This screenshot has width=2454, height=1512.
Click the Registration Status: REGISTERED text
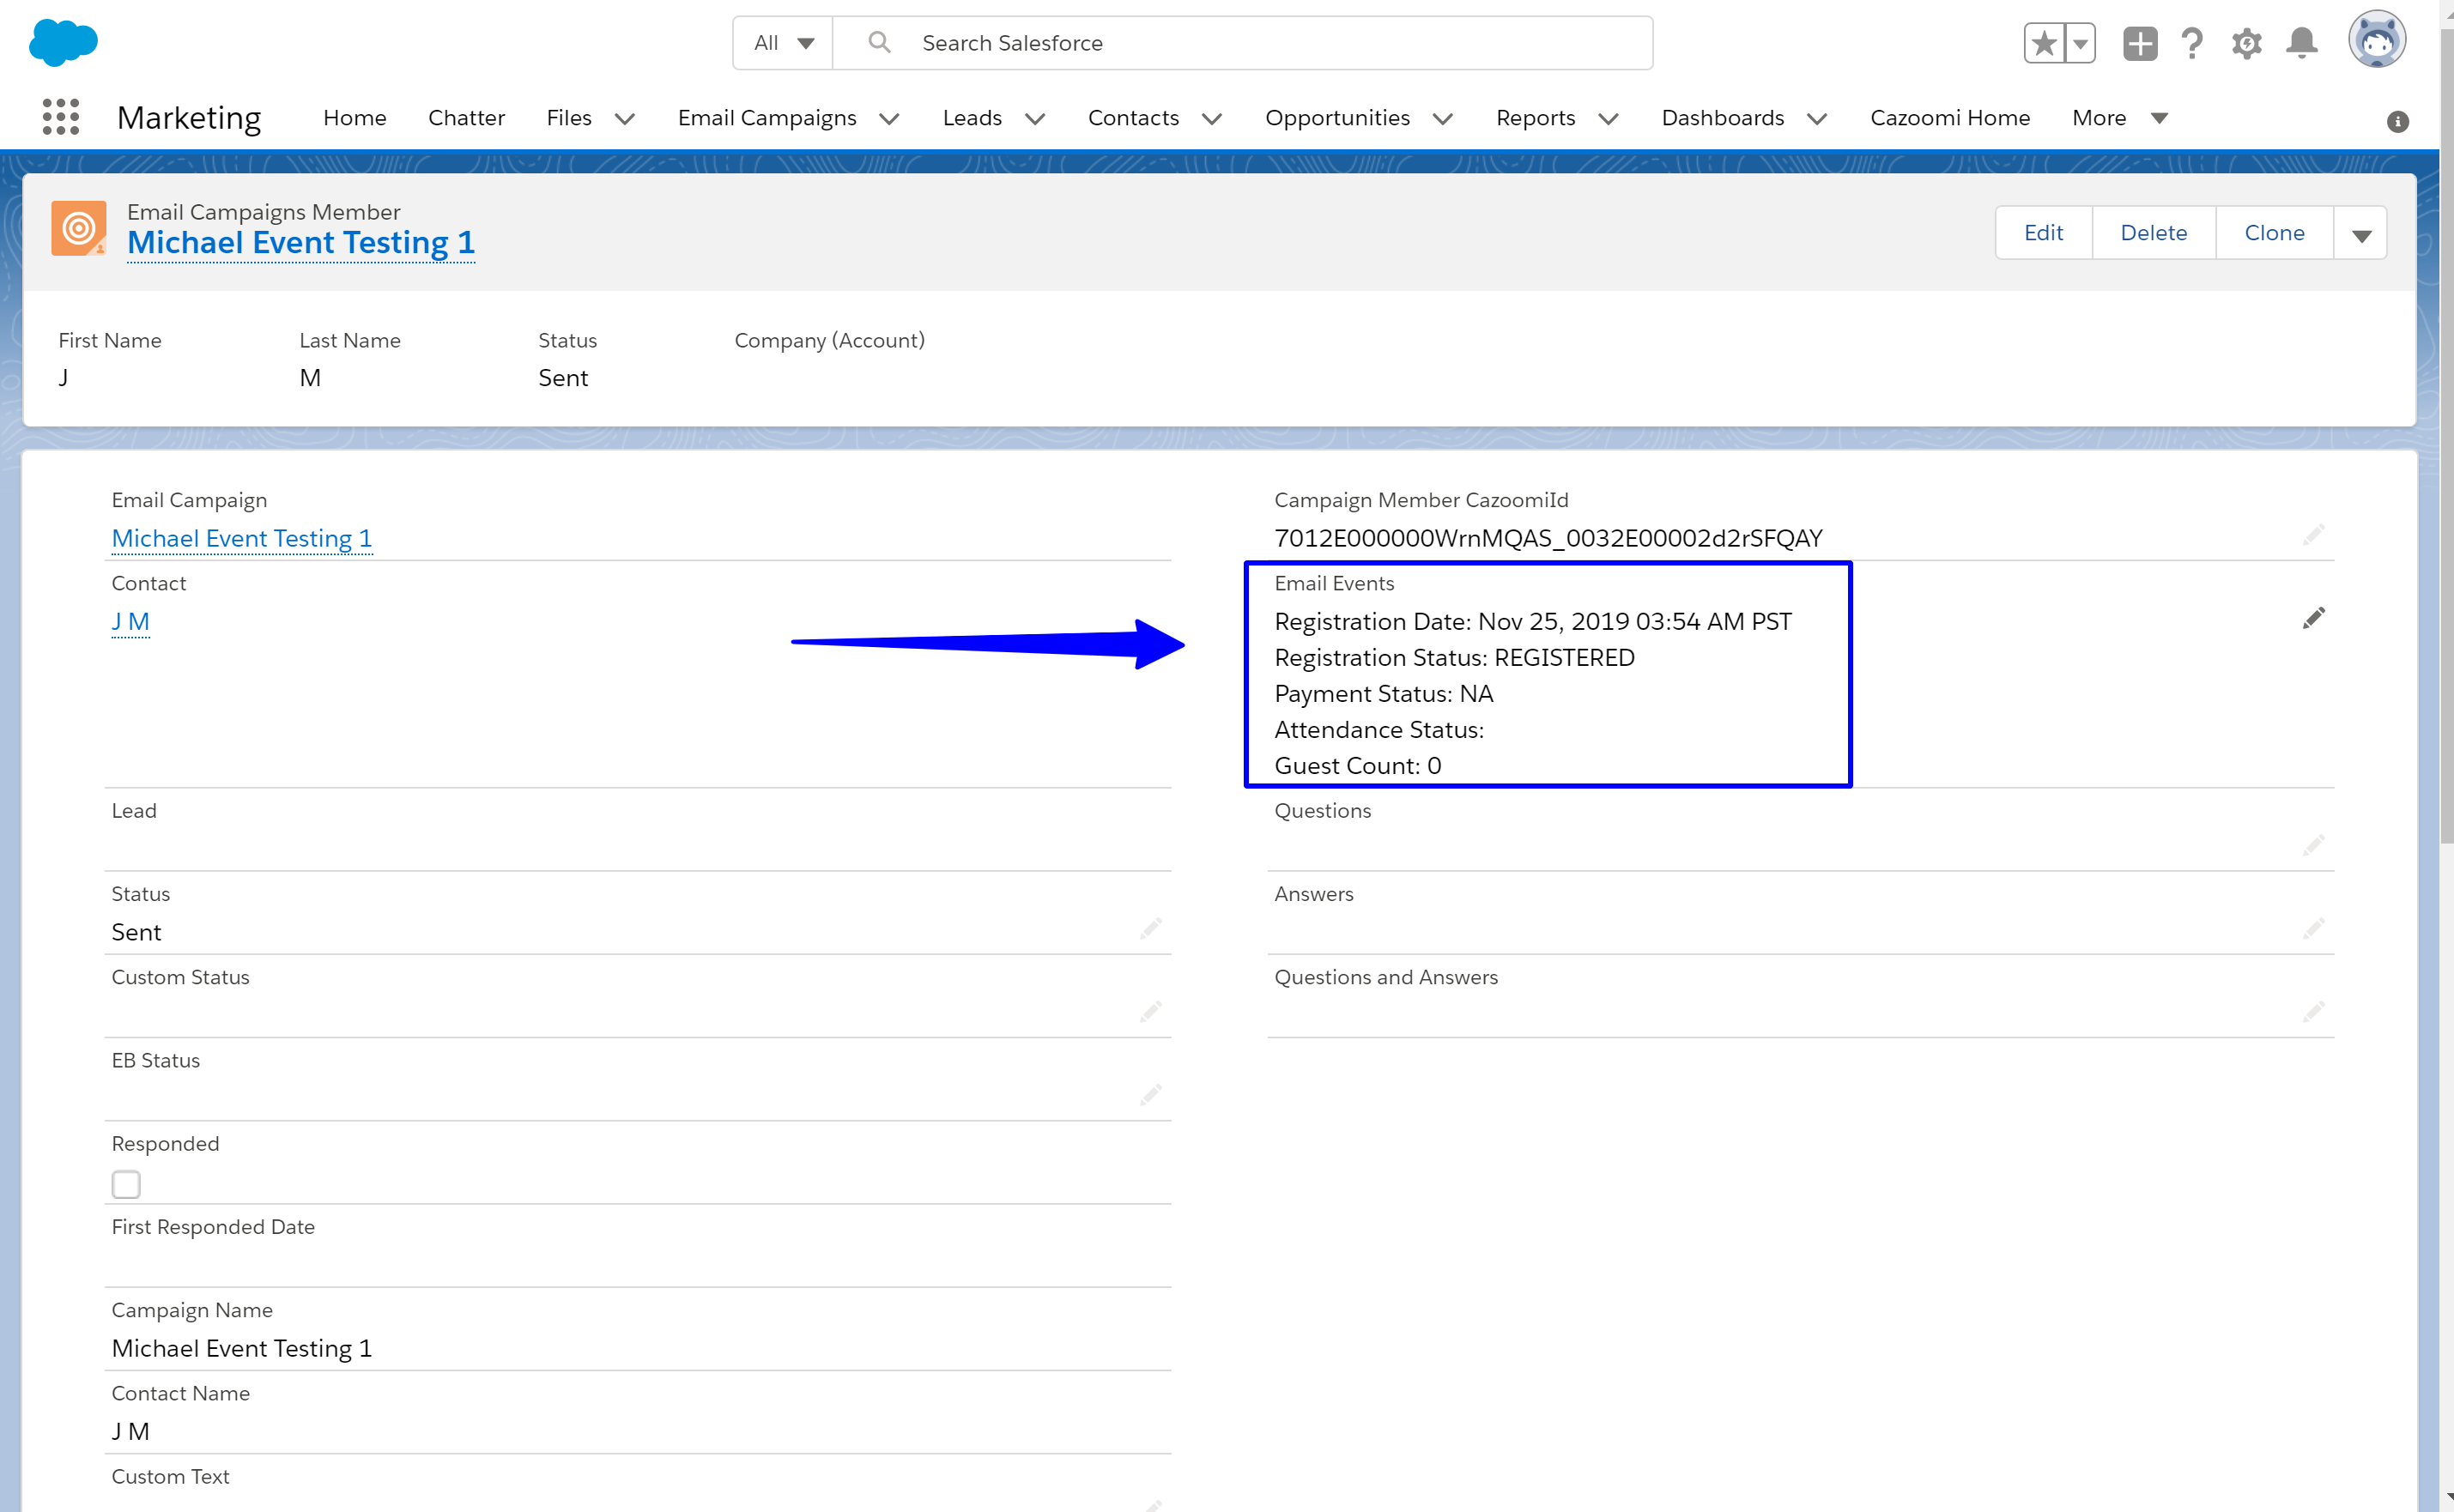click(1454, 657)
